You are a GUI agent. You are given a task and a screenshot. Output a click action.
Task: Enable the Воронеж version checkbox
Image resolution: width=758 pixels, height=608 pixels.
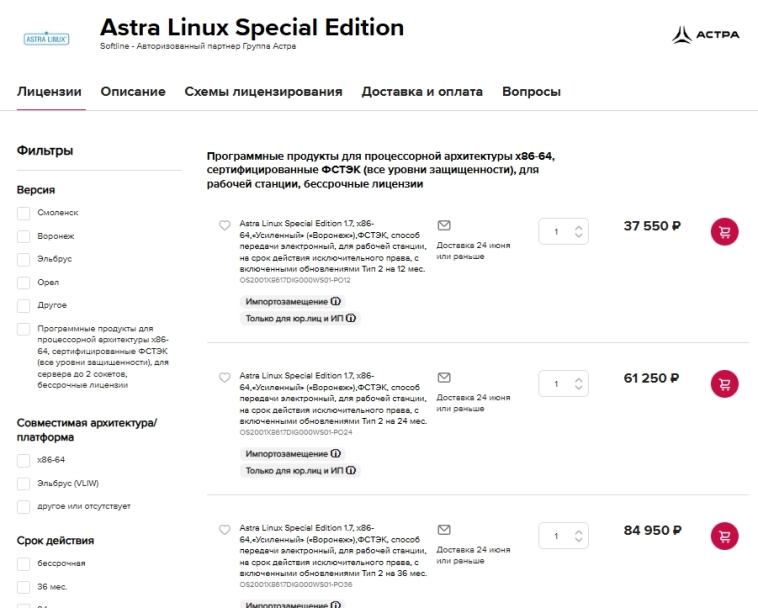[x=24, y=236]
